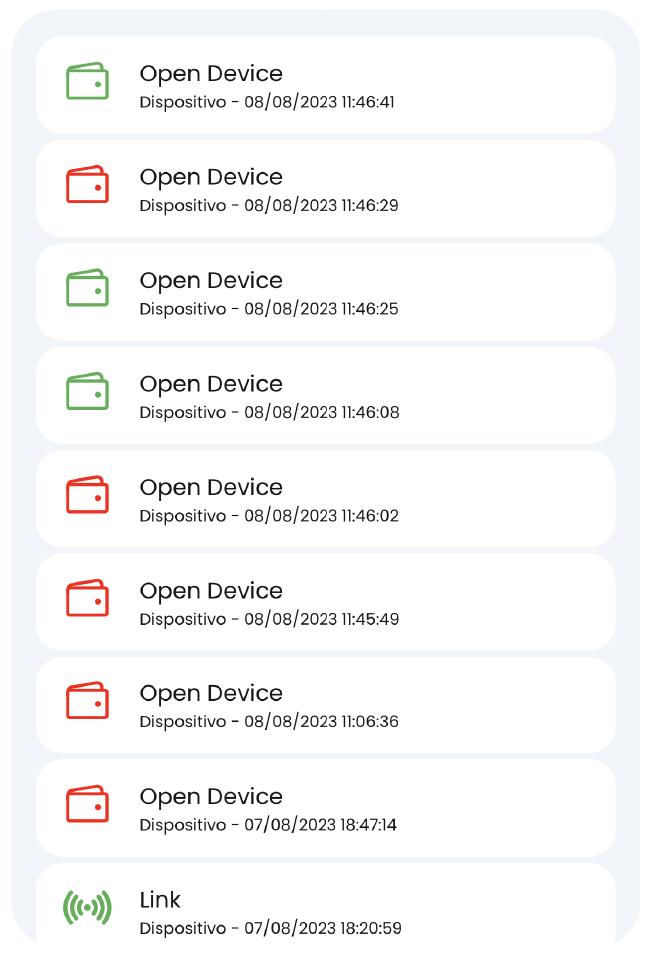Click the green wallet icon for 11:46:41 event

(87, 82)
